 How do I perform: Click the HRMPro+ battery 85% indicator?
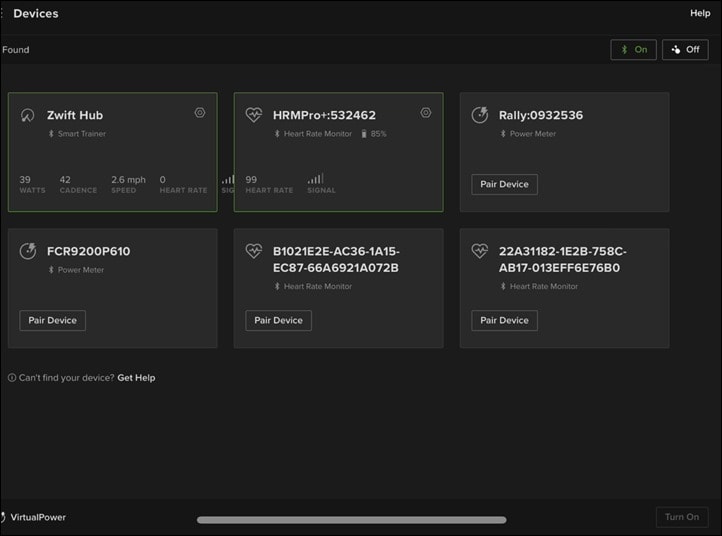(x=373, y=134)
